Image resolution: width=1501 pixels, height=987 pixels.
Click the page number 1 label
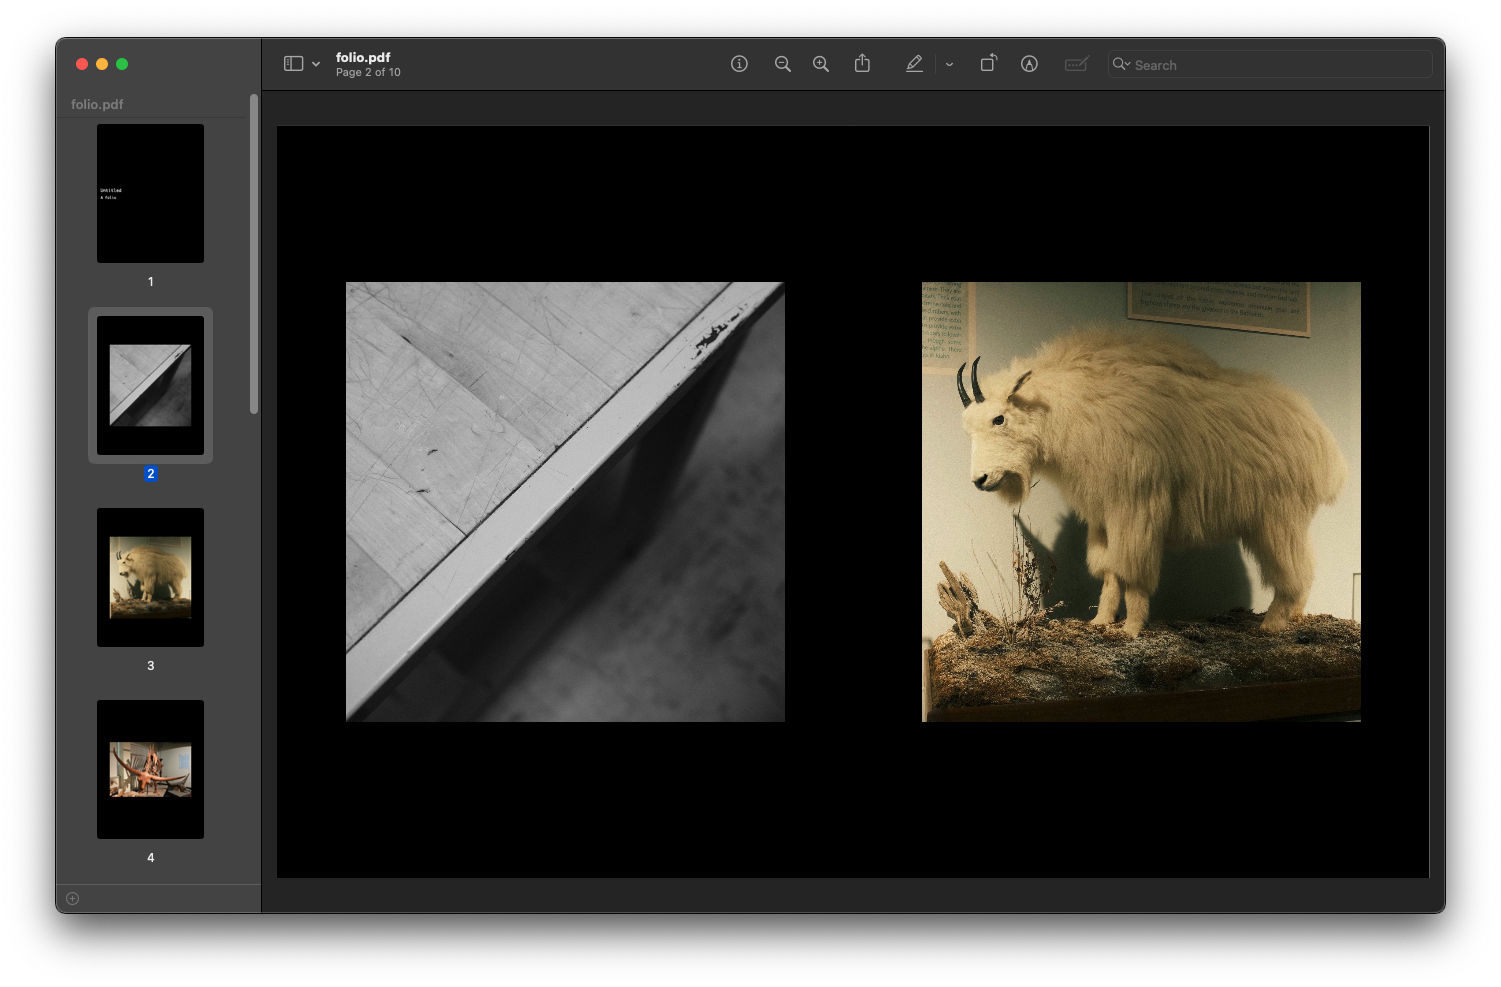(x=151, y=281)
